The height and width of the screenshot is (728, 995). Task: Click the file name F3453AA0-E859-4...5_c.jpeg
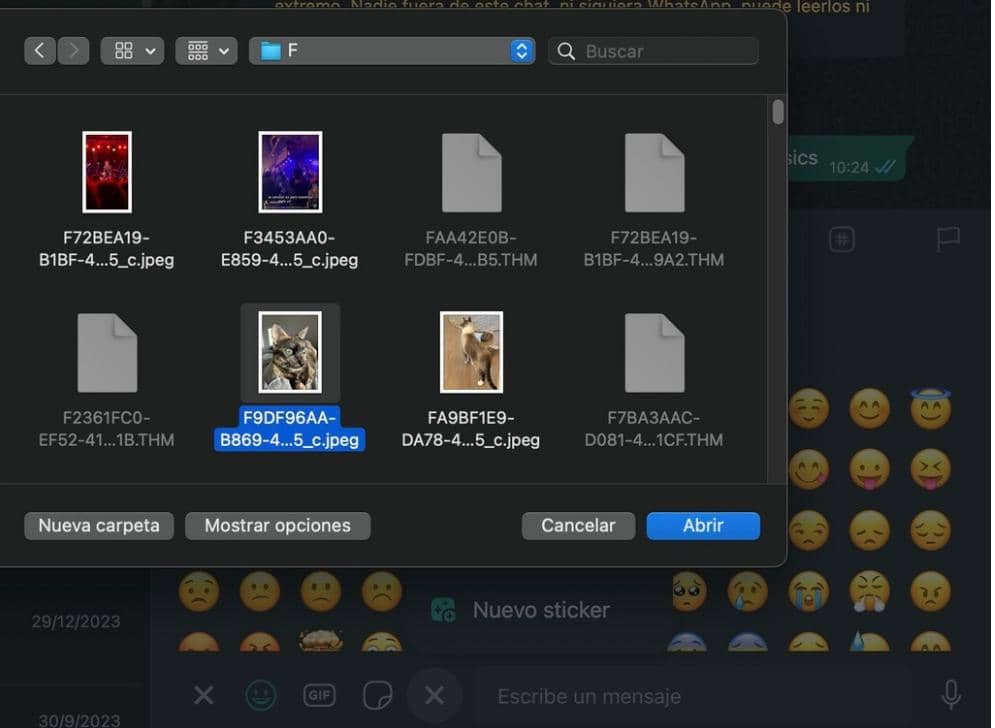289,249
